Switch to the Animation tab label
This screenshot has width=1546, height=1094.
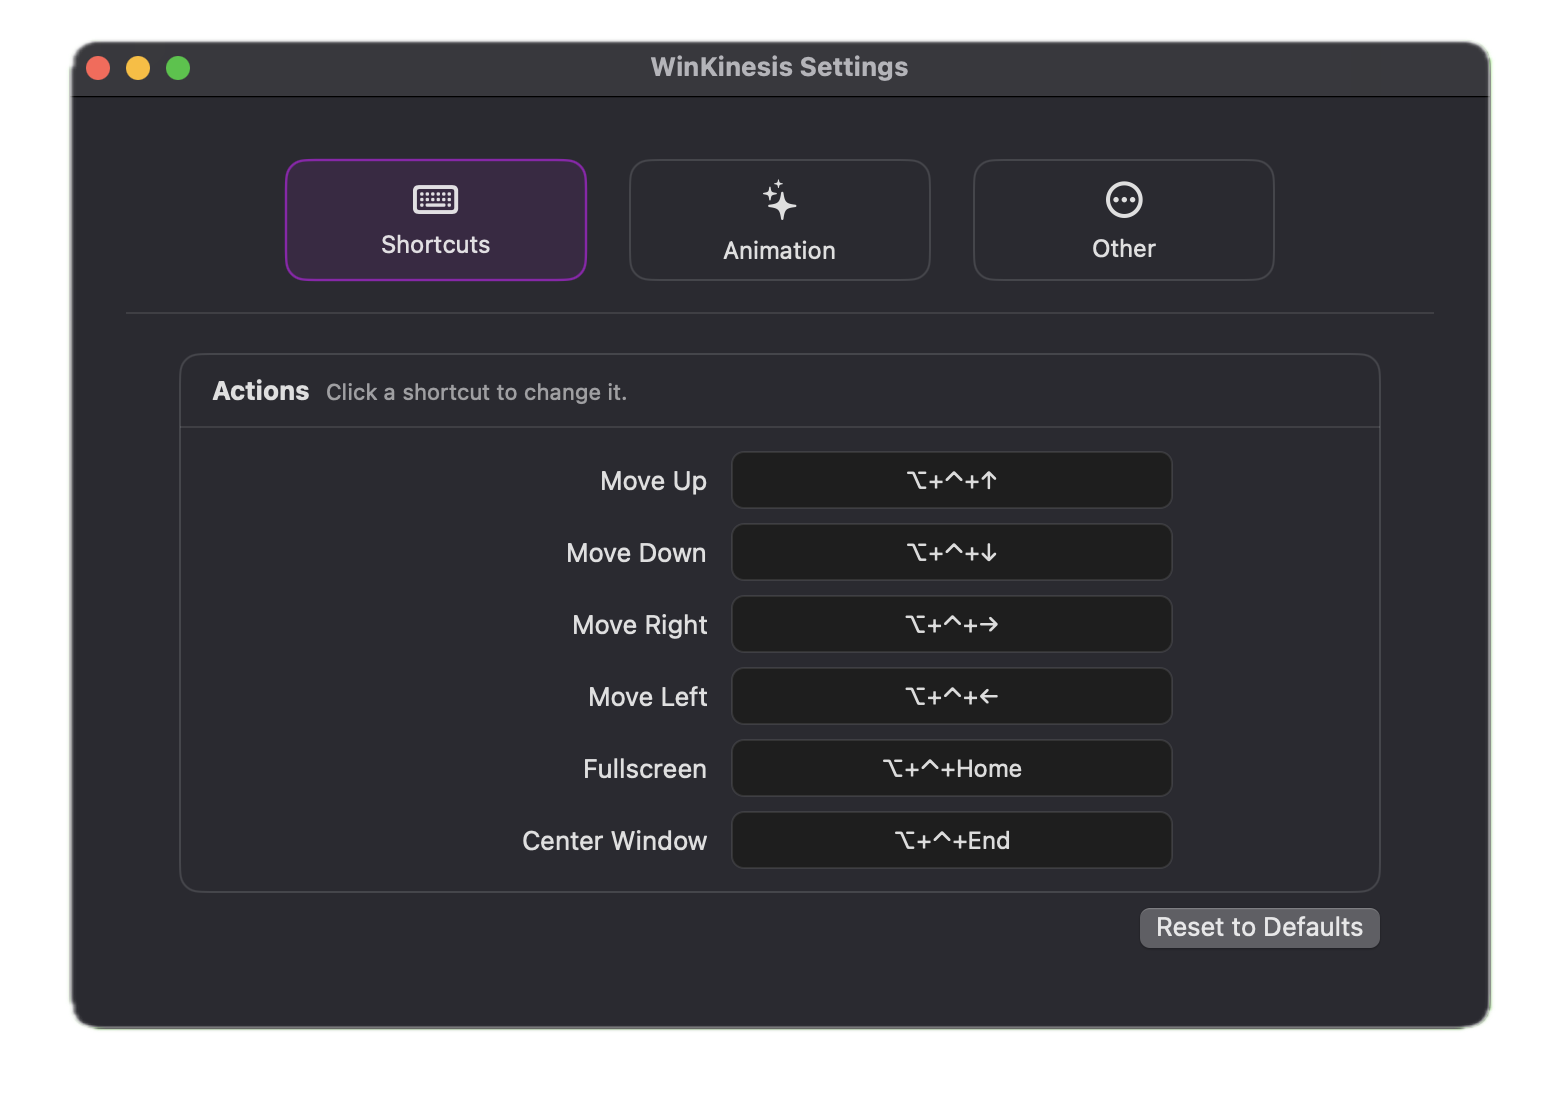coord(779,251)
